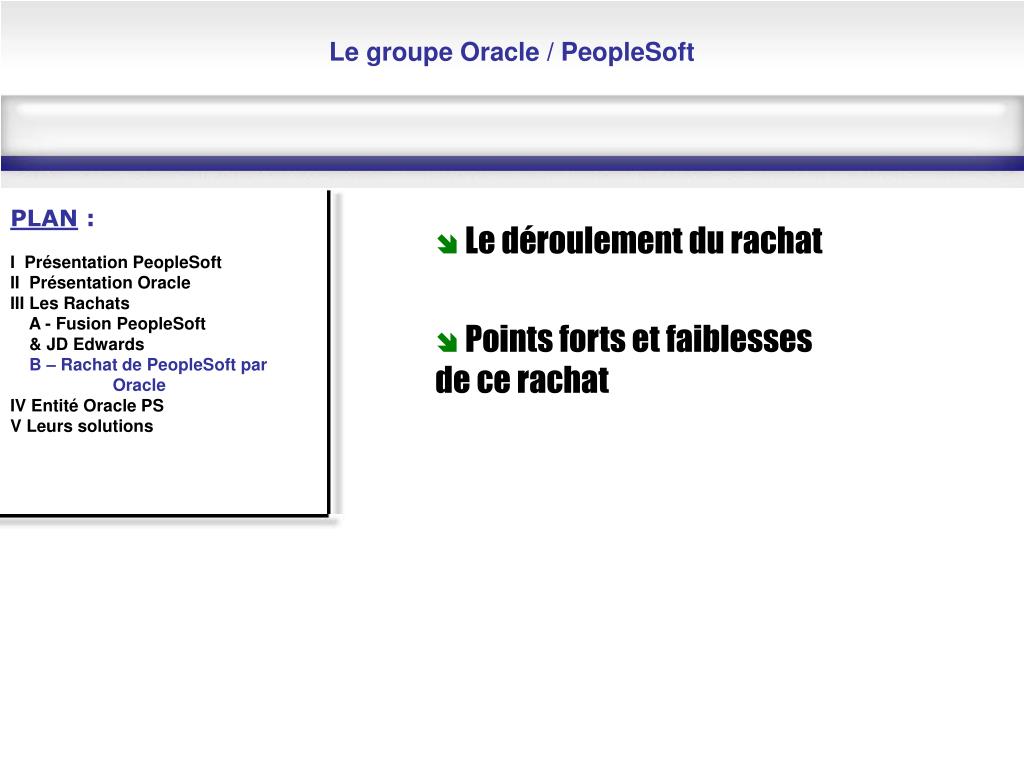Click the blue 'Oracle' continuation line

(139, 385)
